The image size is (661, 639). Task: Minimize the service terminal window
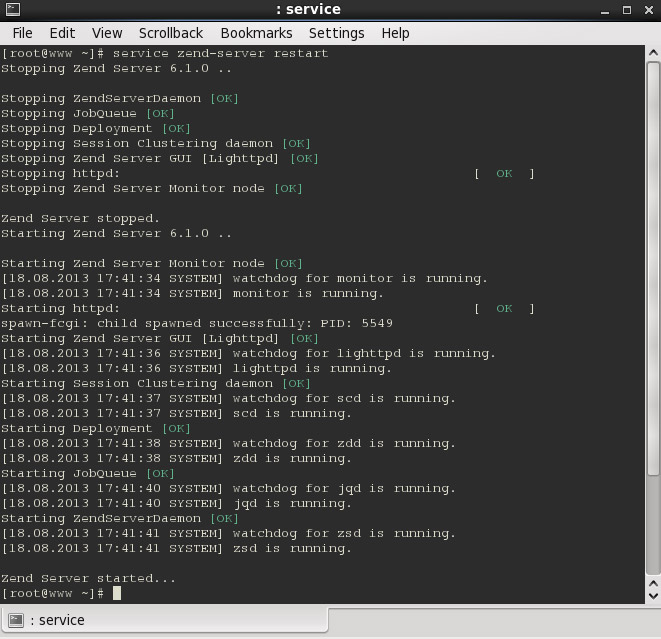pyautogui.click(x=605, y=10)
